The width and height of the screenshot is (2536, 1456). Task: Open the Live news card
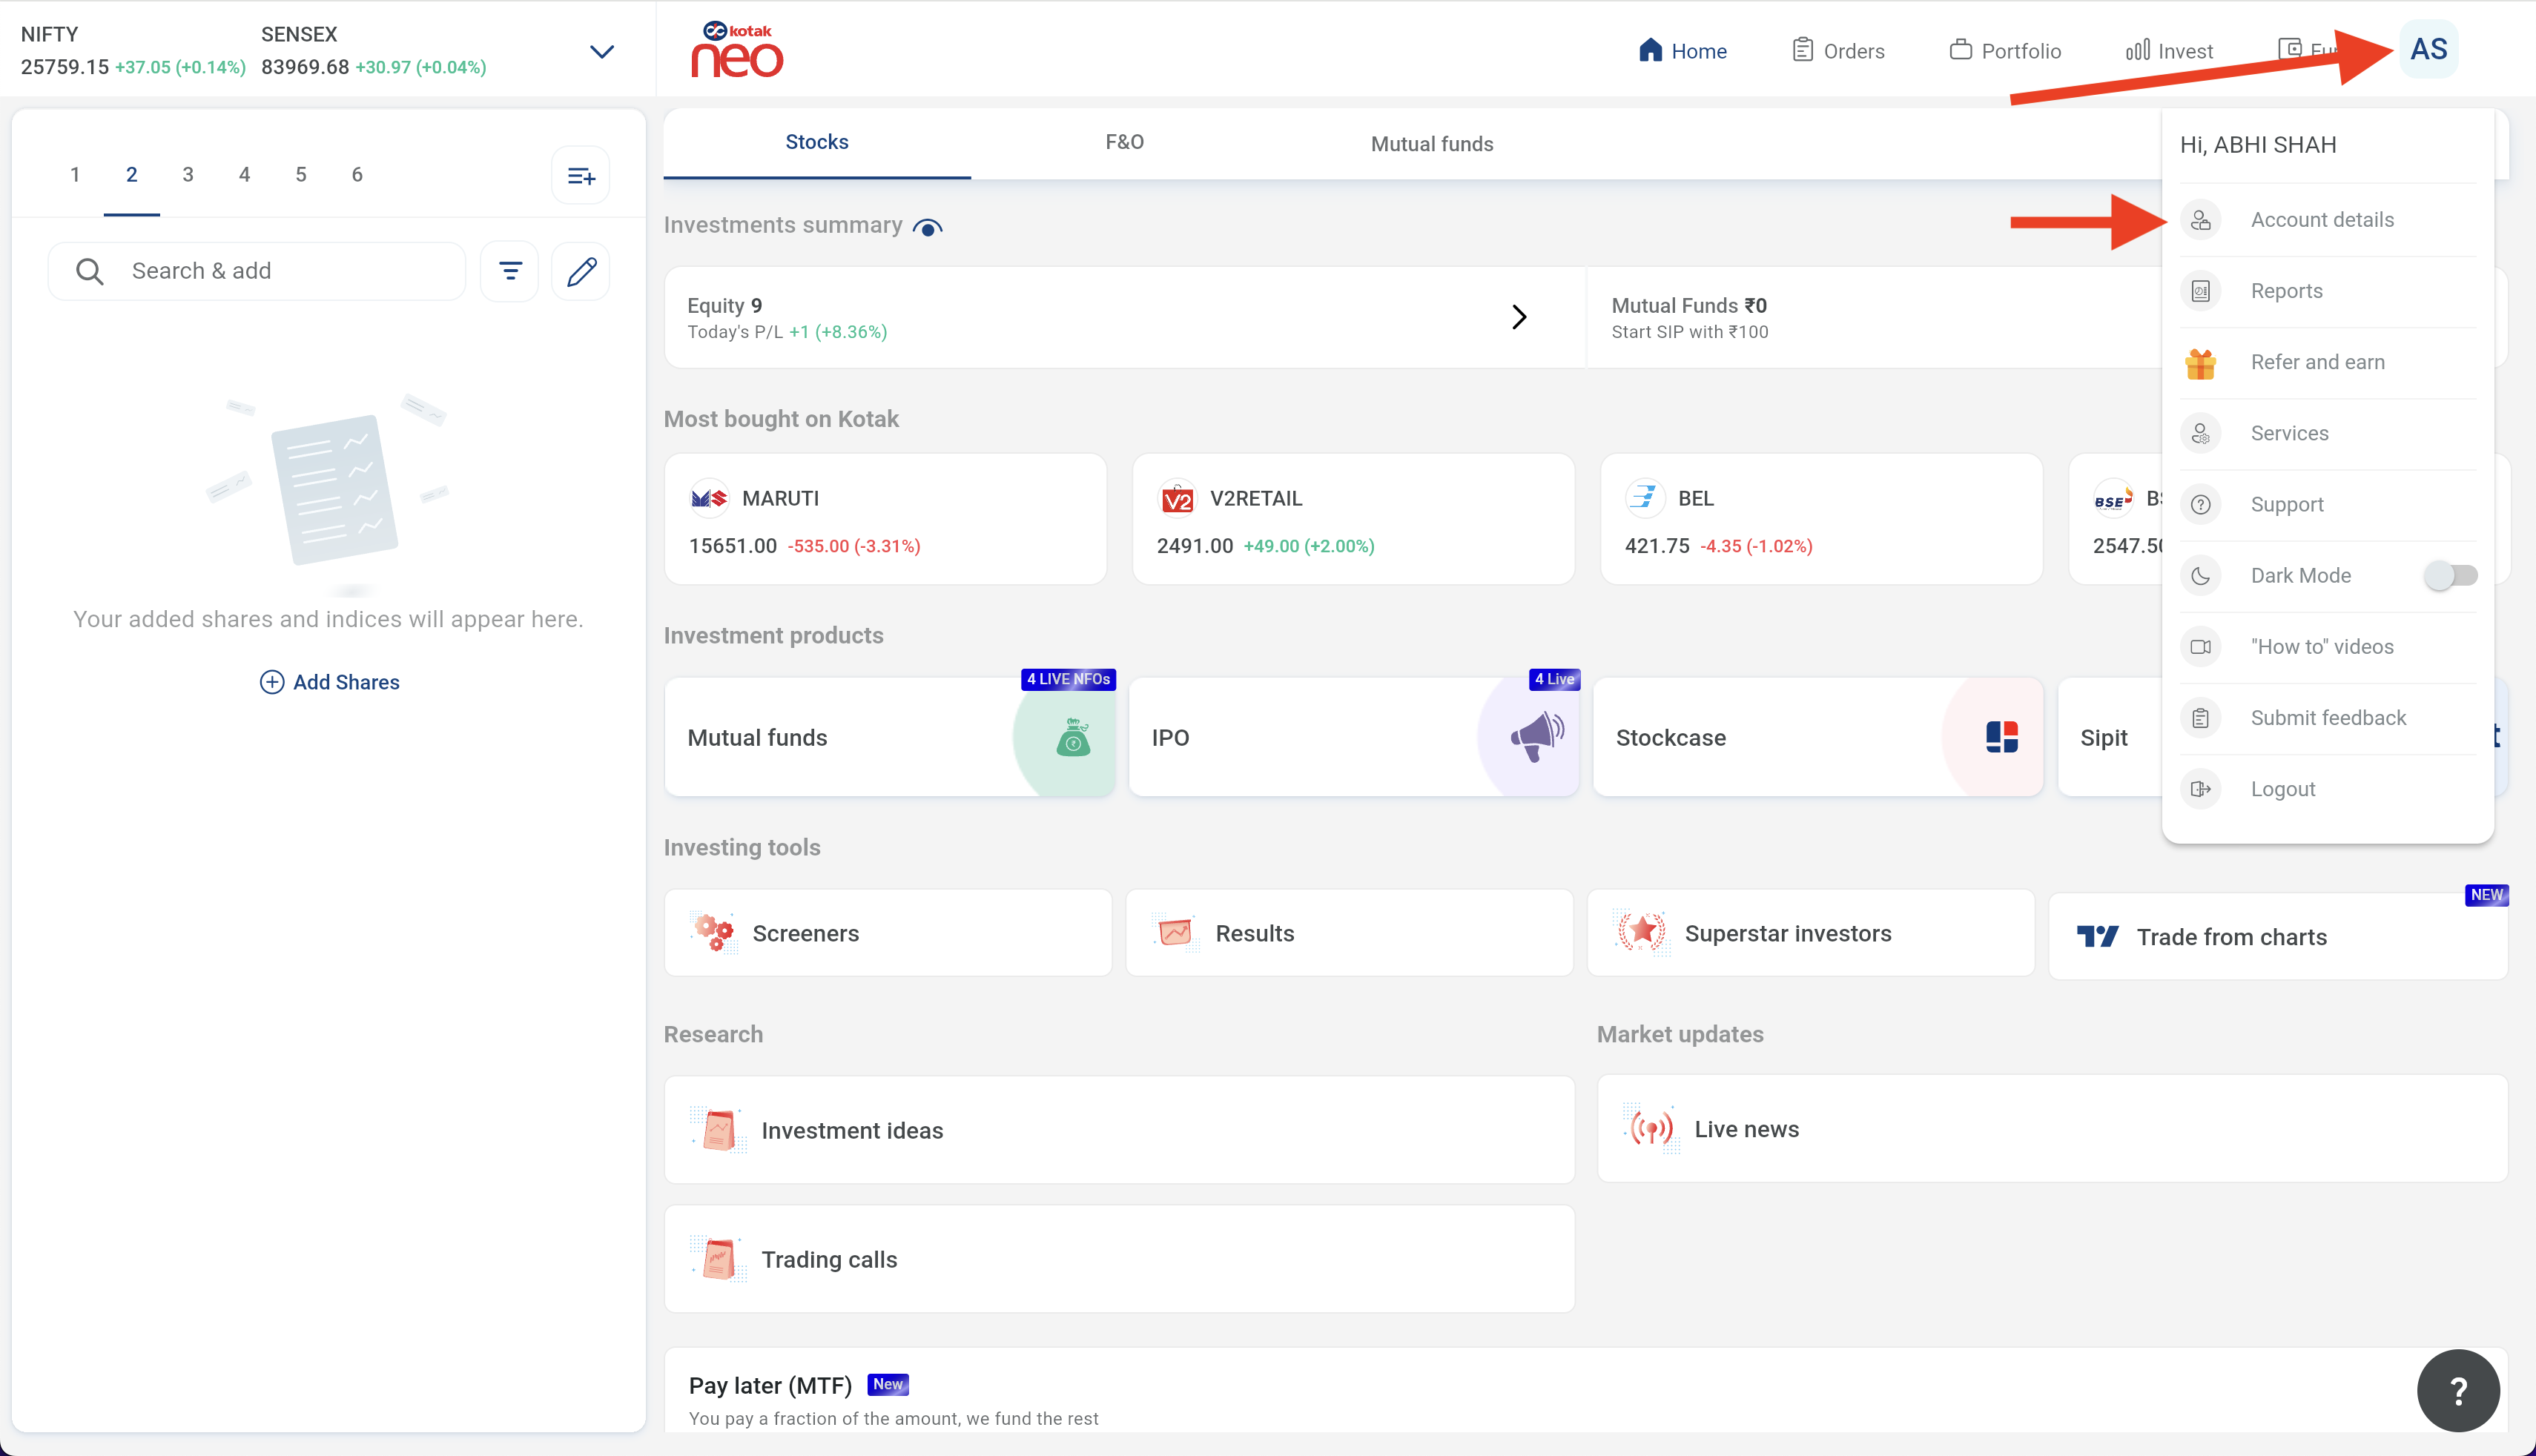(x=2052, y=1129)
